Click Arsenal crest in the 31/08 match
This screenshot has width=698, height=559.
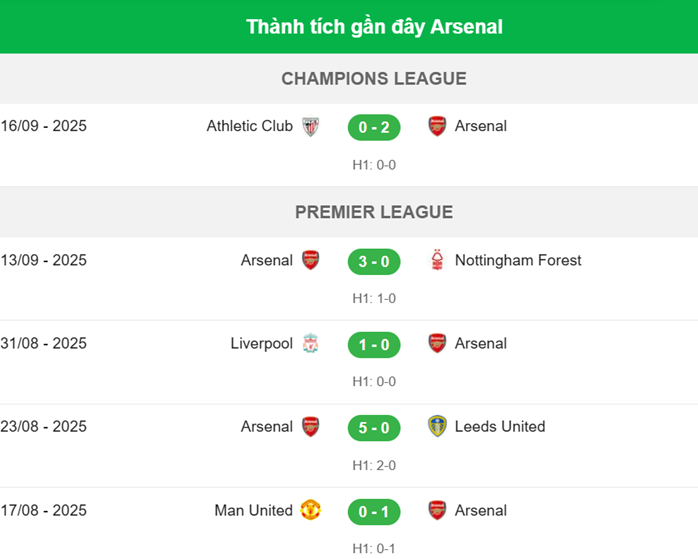pos(437,344)
